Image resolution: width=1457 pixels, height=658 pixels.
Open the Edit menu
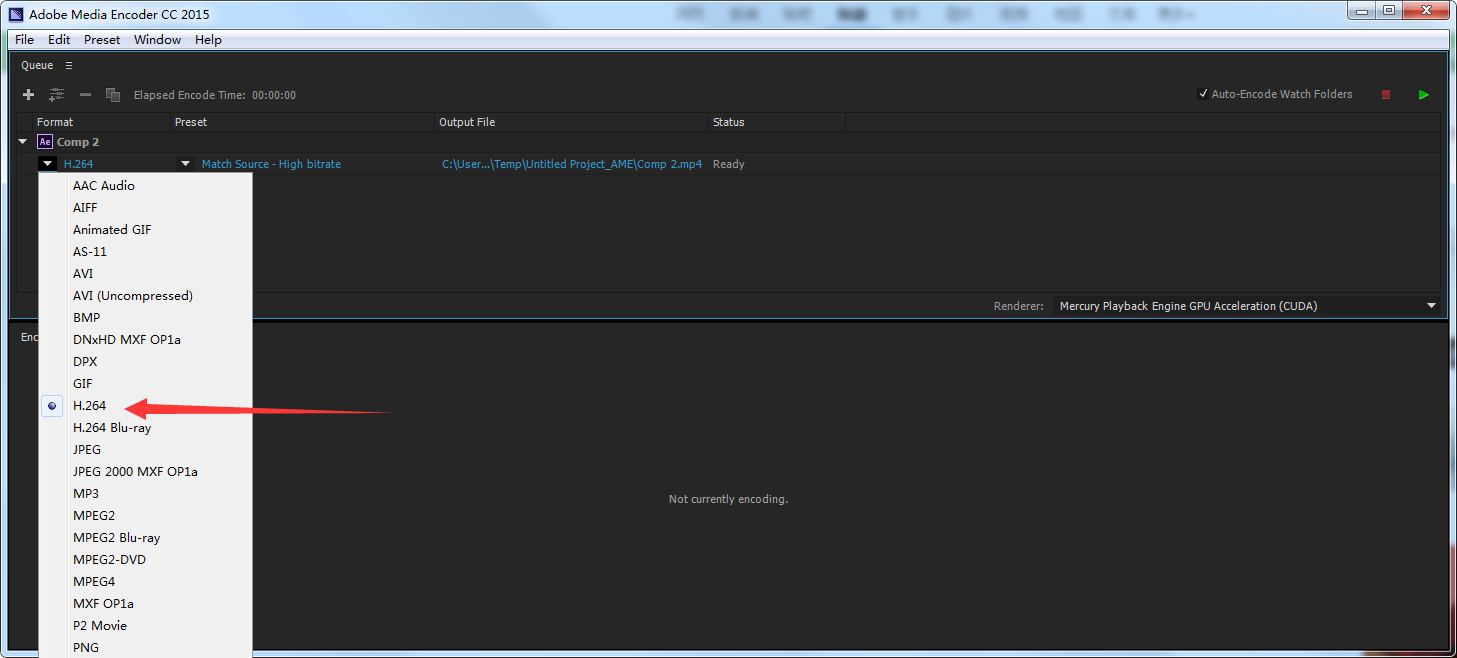tap(59, 40)
